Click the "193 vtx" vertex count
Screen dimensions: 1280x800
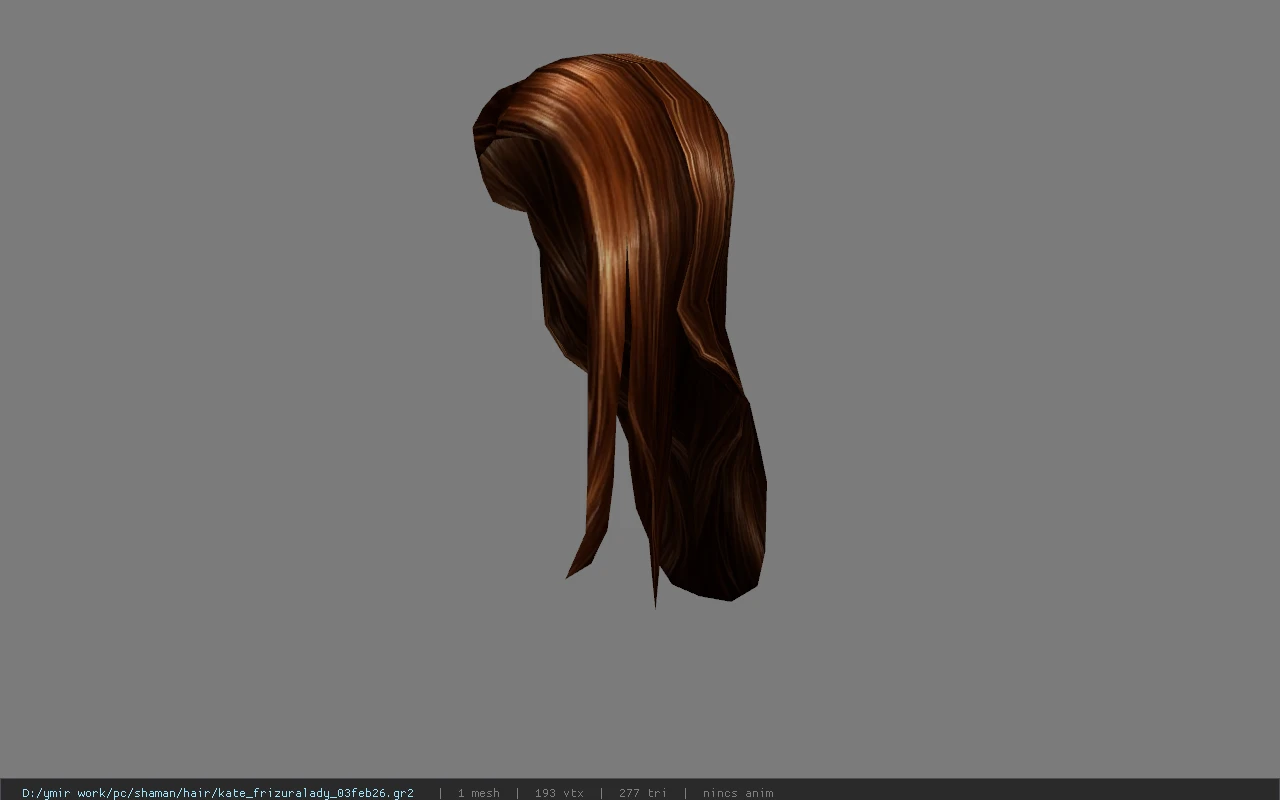[559, 793]
